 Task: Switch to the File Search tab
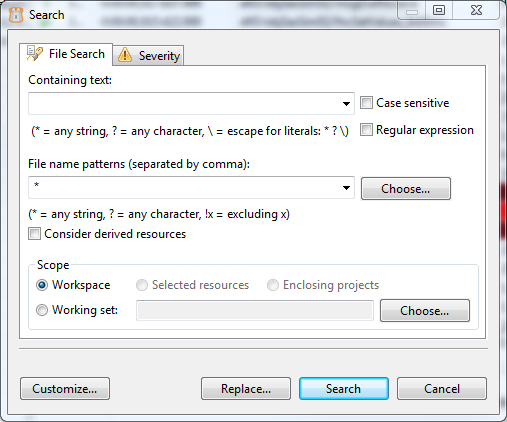66,54
